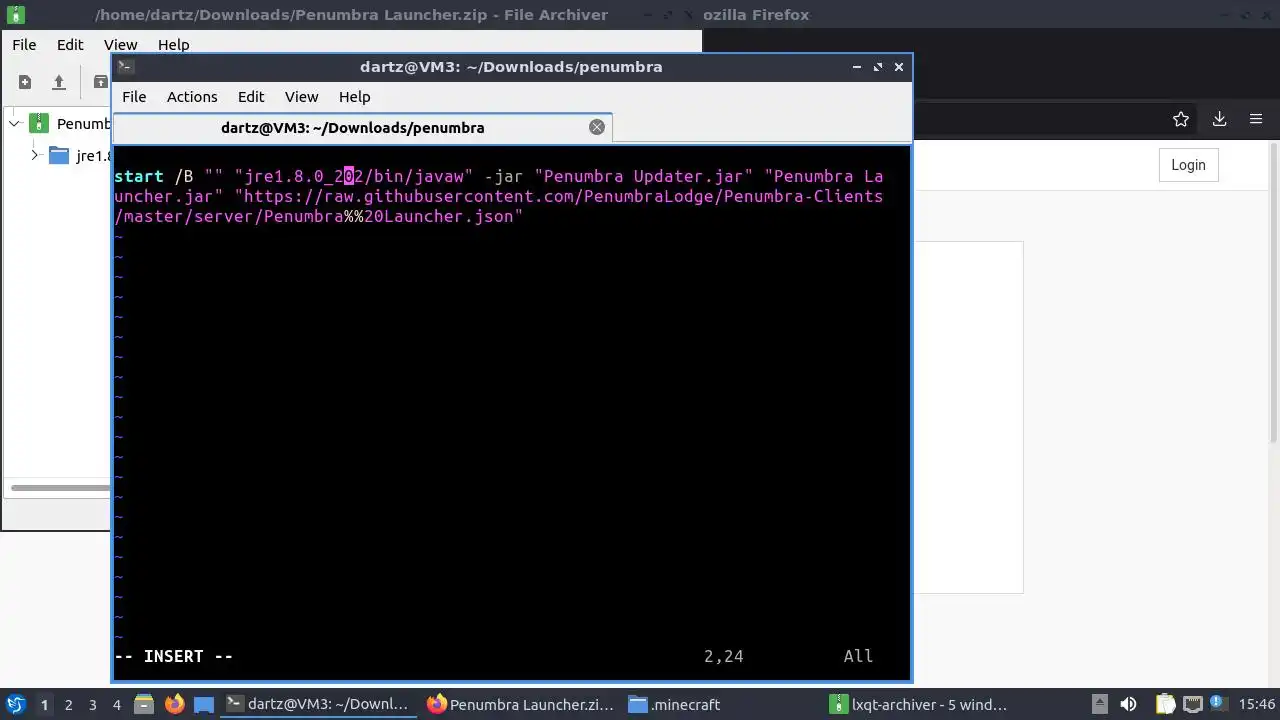
Task: Collapse the Penumbra archive tree node
Action: (14, 124)
